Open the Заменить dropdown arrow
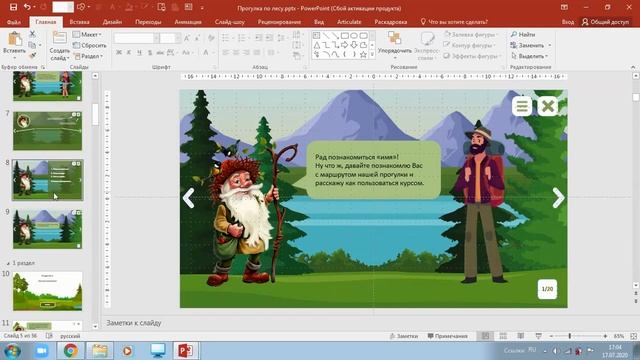 point(549,45)
